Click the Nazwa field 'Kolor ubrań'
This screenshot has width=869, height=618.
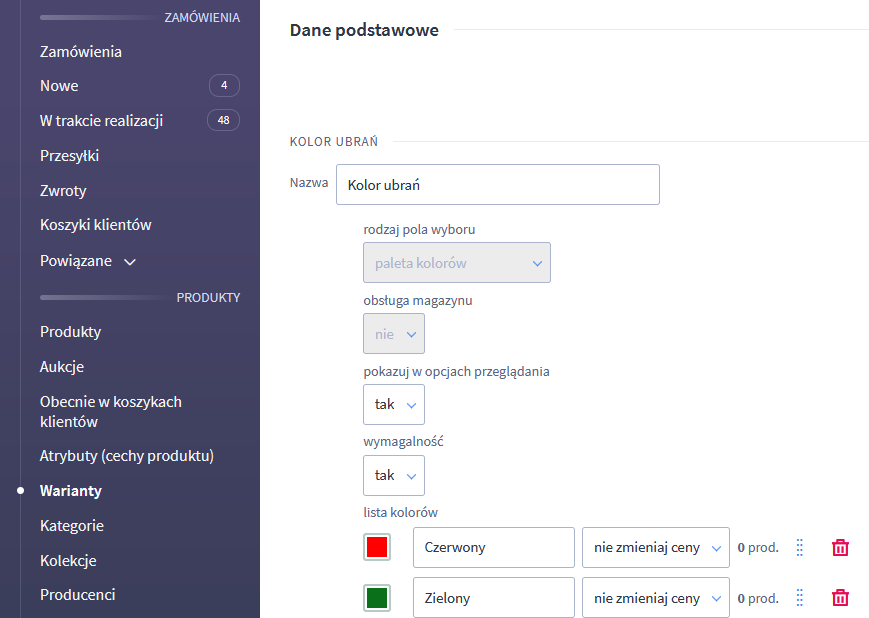pos(498,185)
